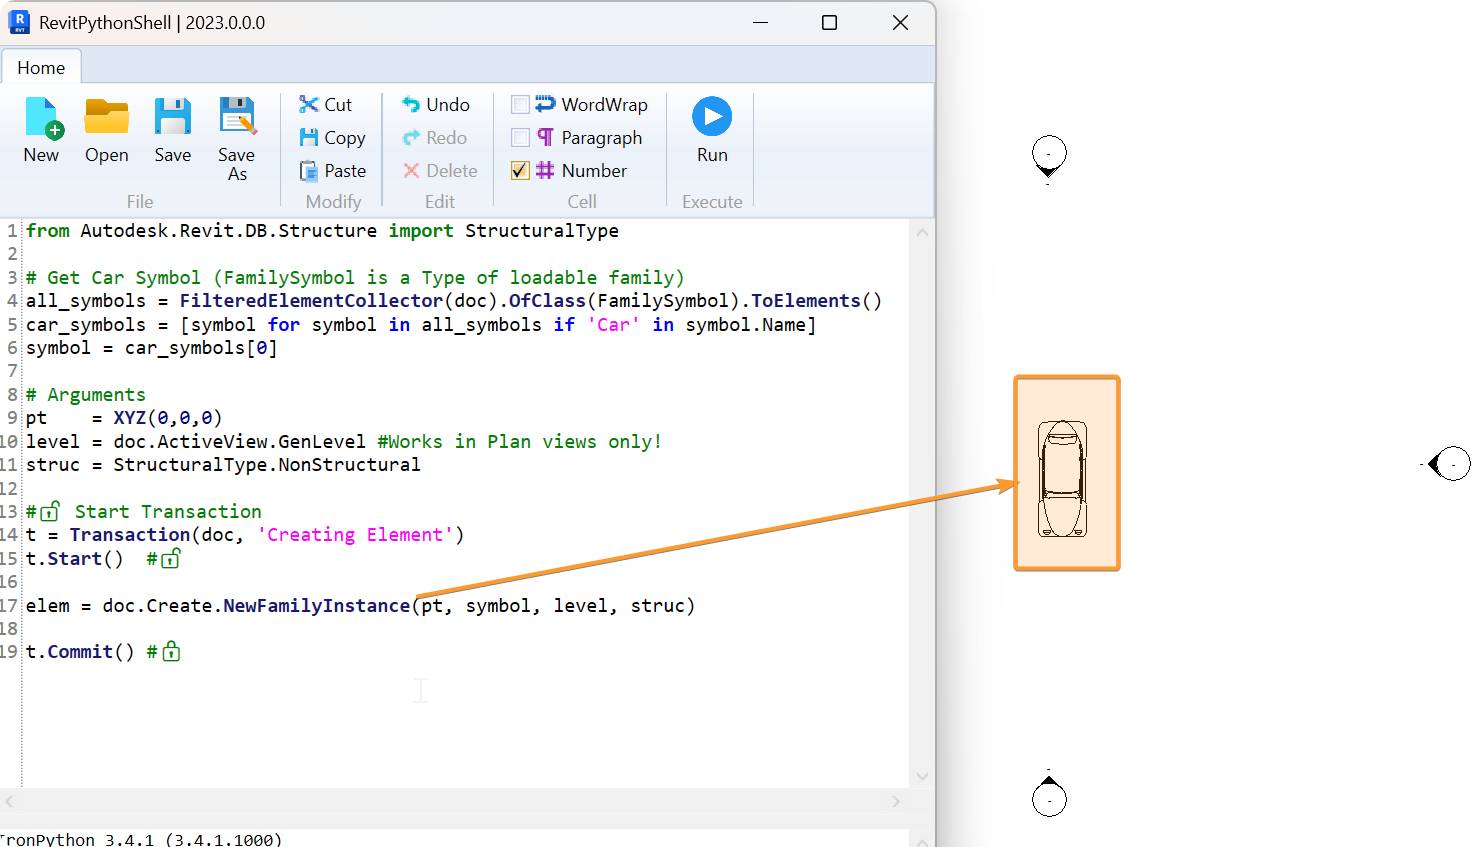
Task: Select the bottom elevation marker in Revit view
Action: pos(1049,795)
